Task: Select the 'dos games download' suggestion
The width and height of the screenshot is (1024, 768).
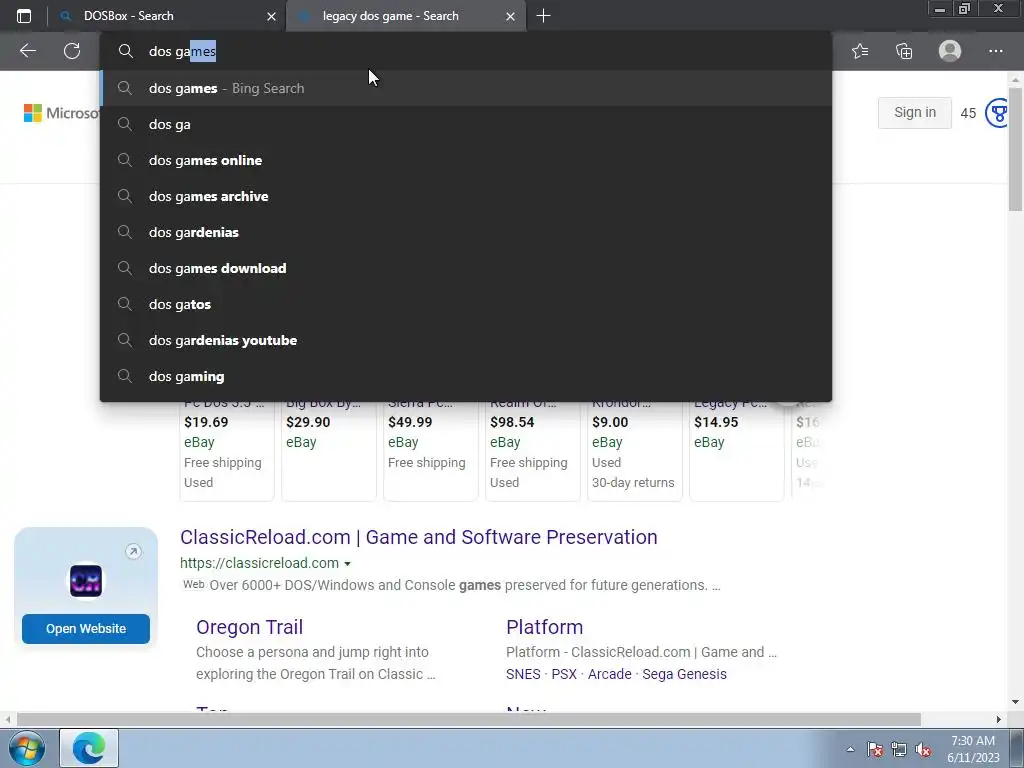Action: click(x=466, y=268)
